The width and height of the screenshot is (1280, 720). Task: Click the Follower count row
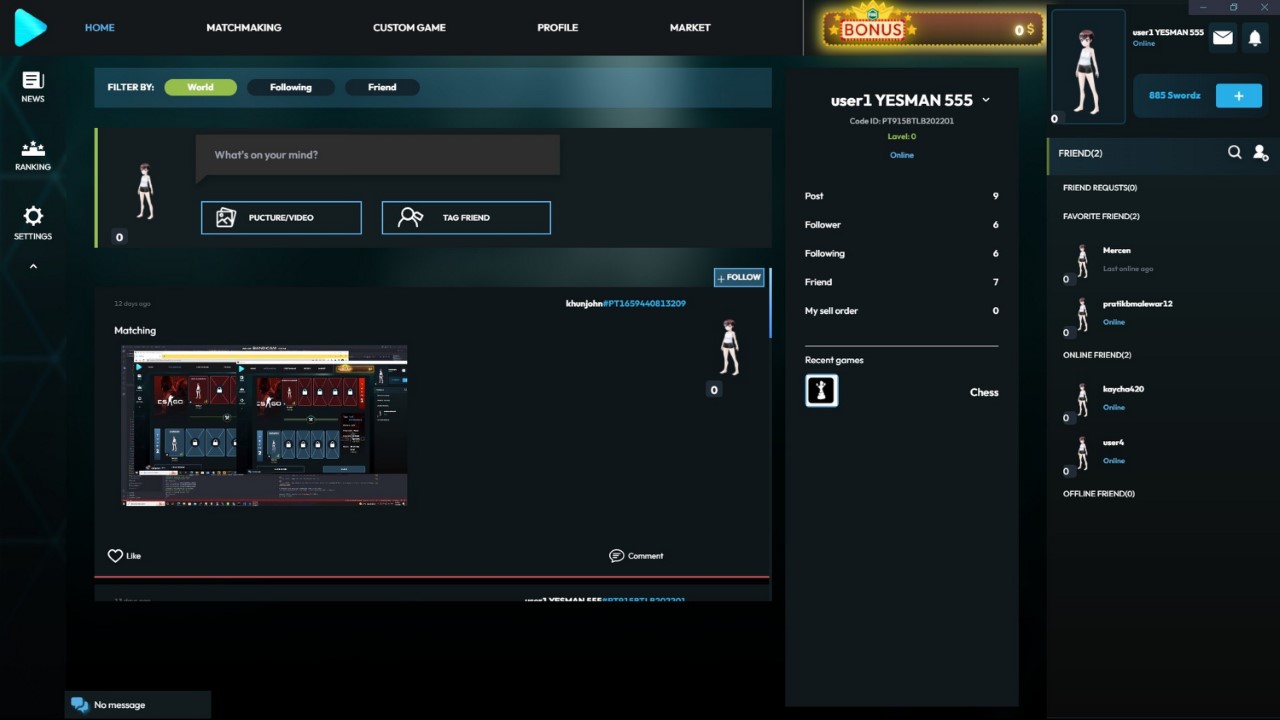[901, 225]
